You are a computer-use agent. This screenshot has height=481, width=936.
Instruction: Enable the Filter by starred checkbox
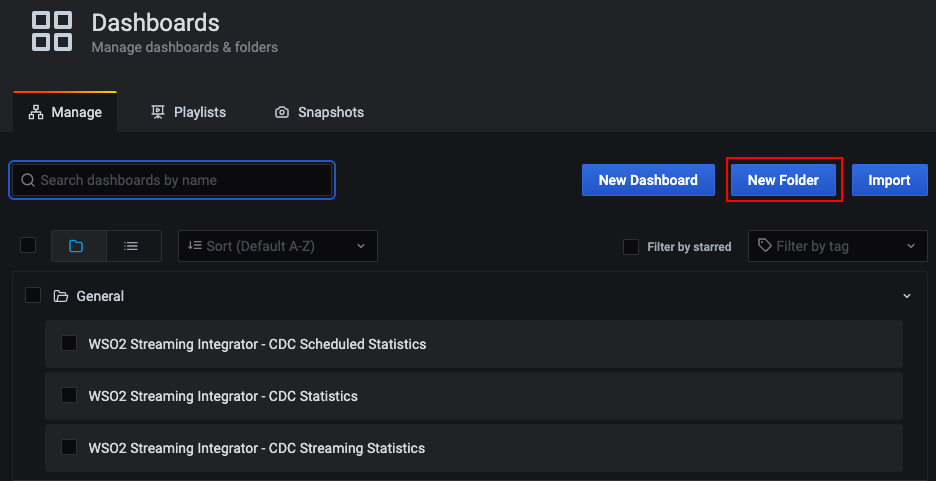pyautogui.click(x=631, y=246)
